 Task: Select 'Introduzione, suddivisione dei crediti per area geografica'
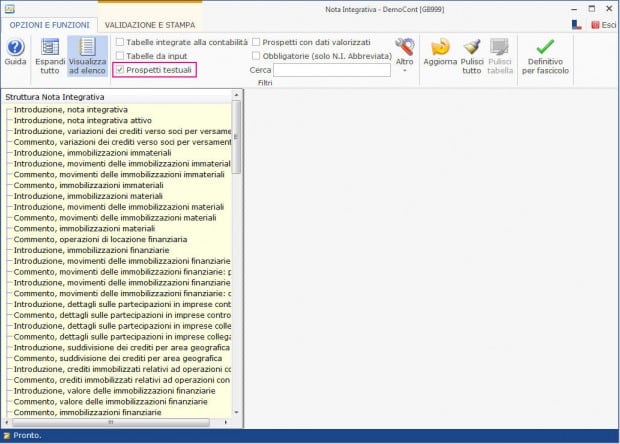122,348
